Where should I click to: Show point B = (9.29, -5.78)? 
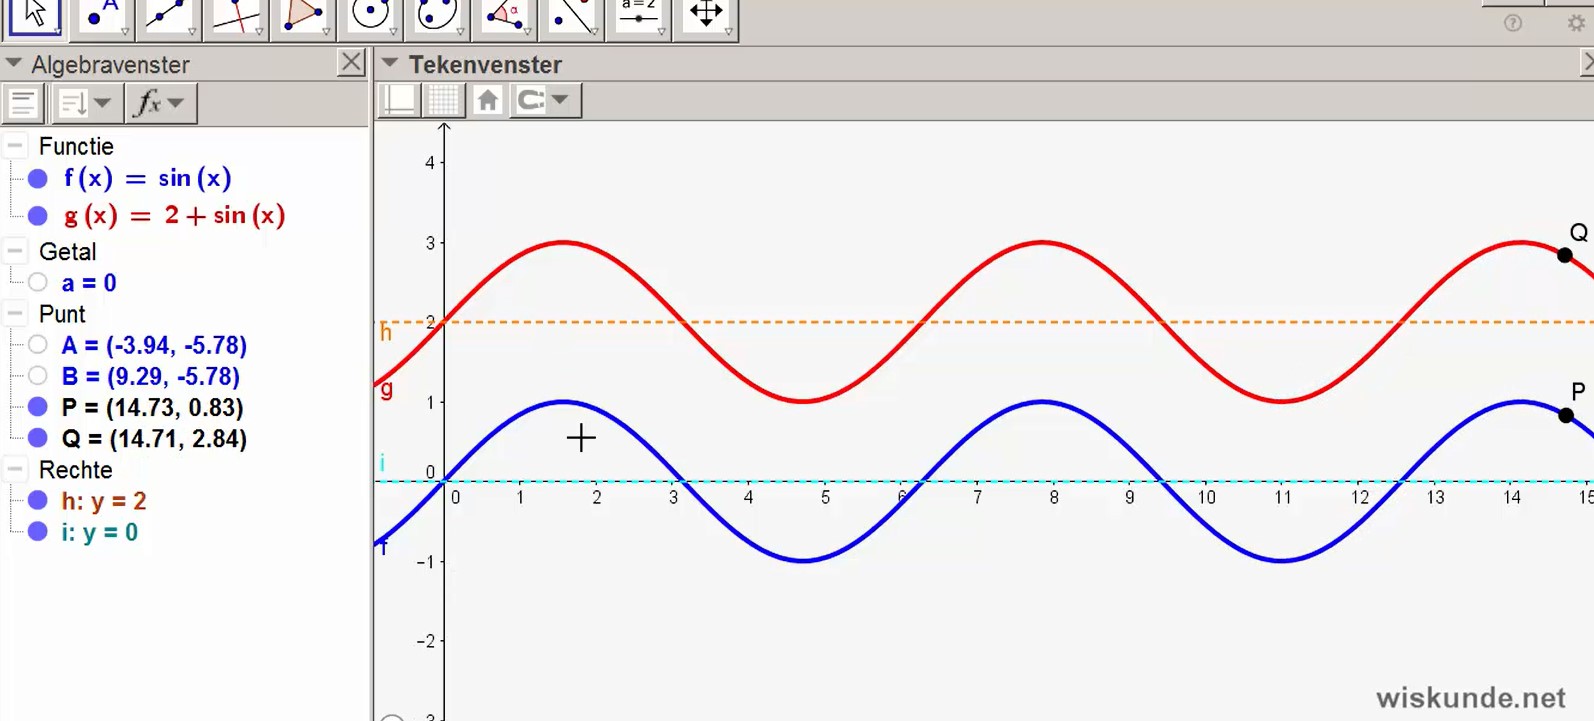(38, 376)
